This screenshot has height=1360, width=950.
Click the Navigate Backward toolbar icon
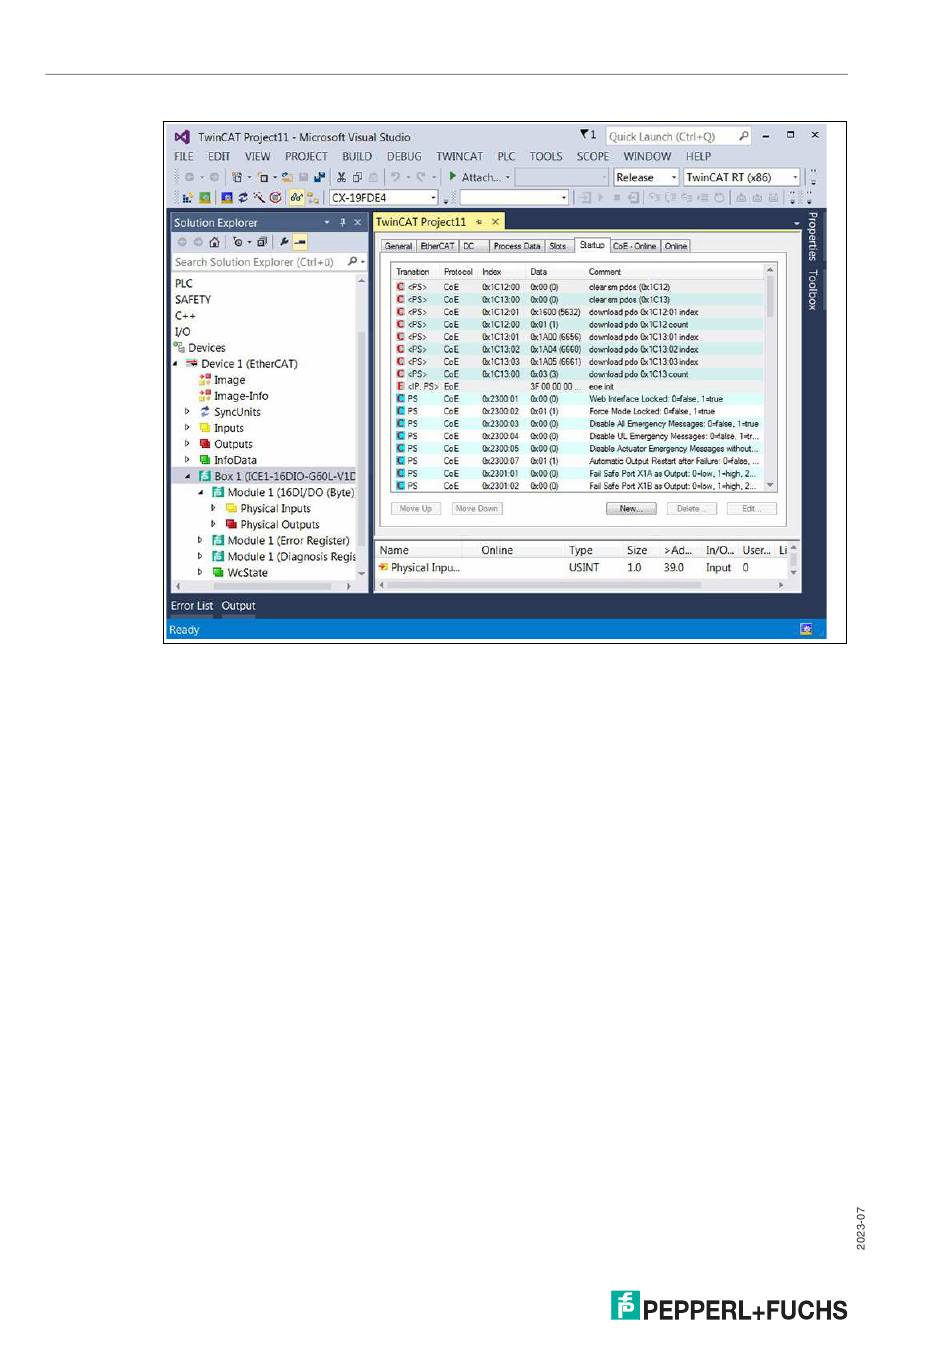tap(189, 177)
